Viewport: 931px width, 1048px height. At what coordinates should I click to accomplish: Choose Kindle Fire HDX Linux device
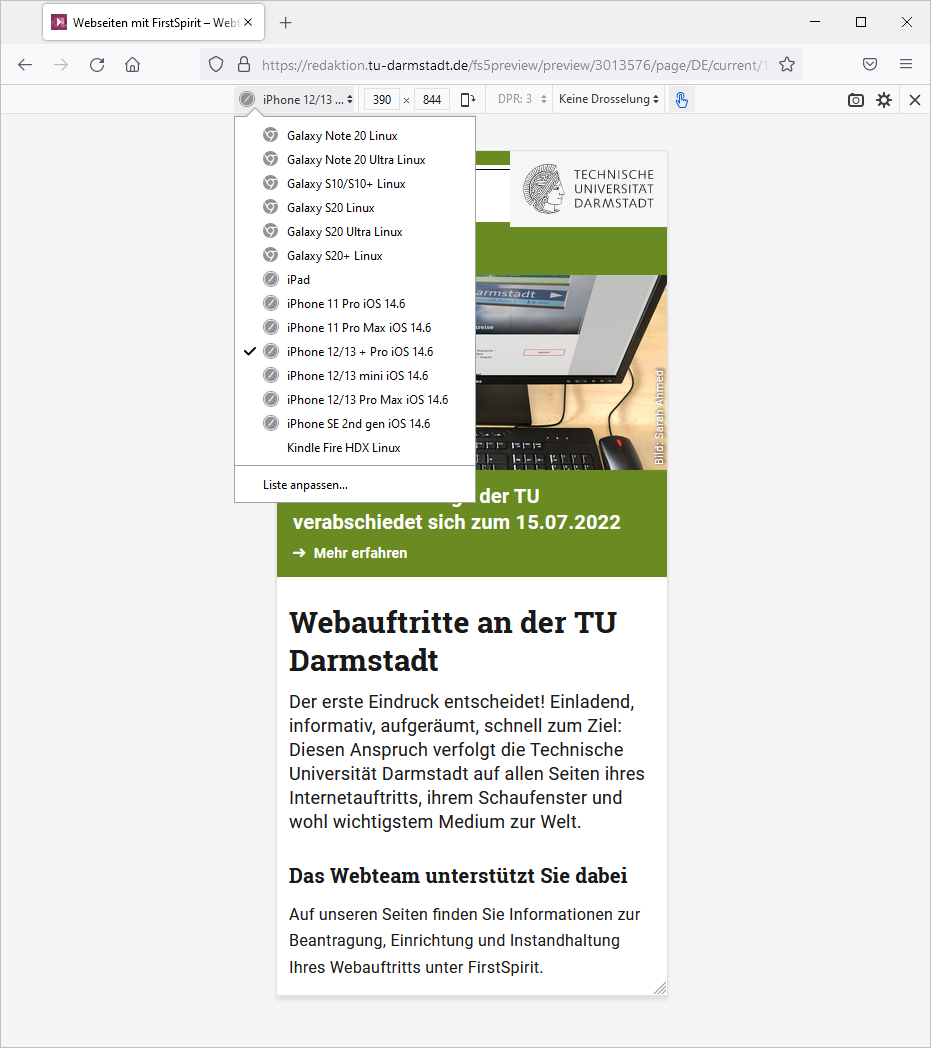355,448
